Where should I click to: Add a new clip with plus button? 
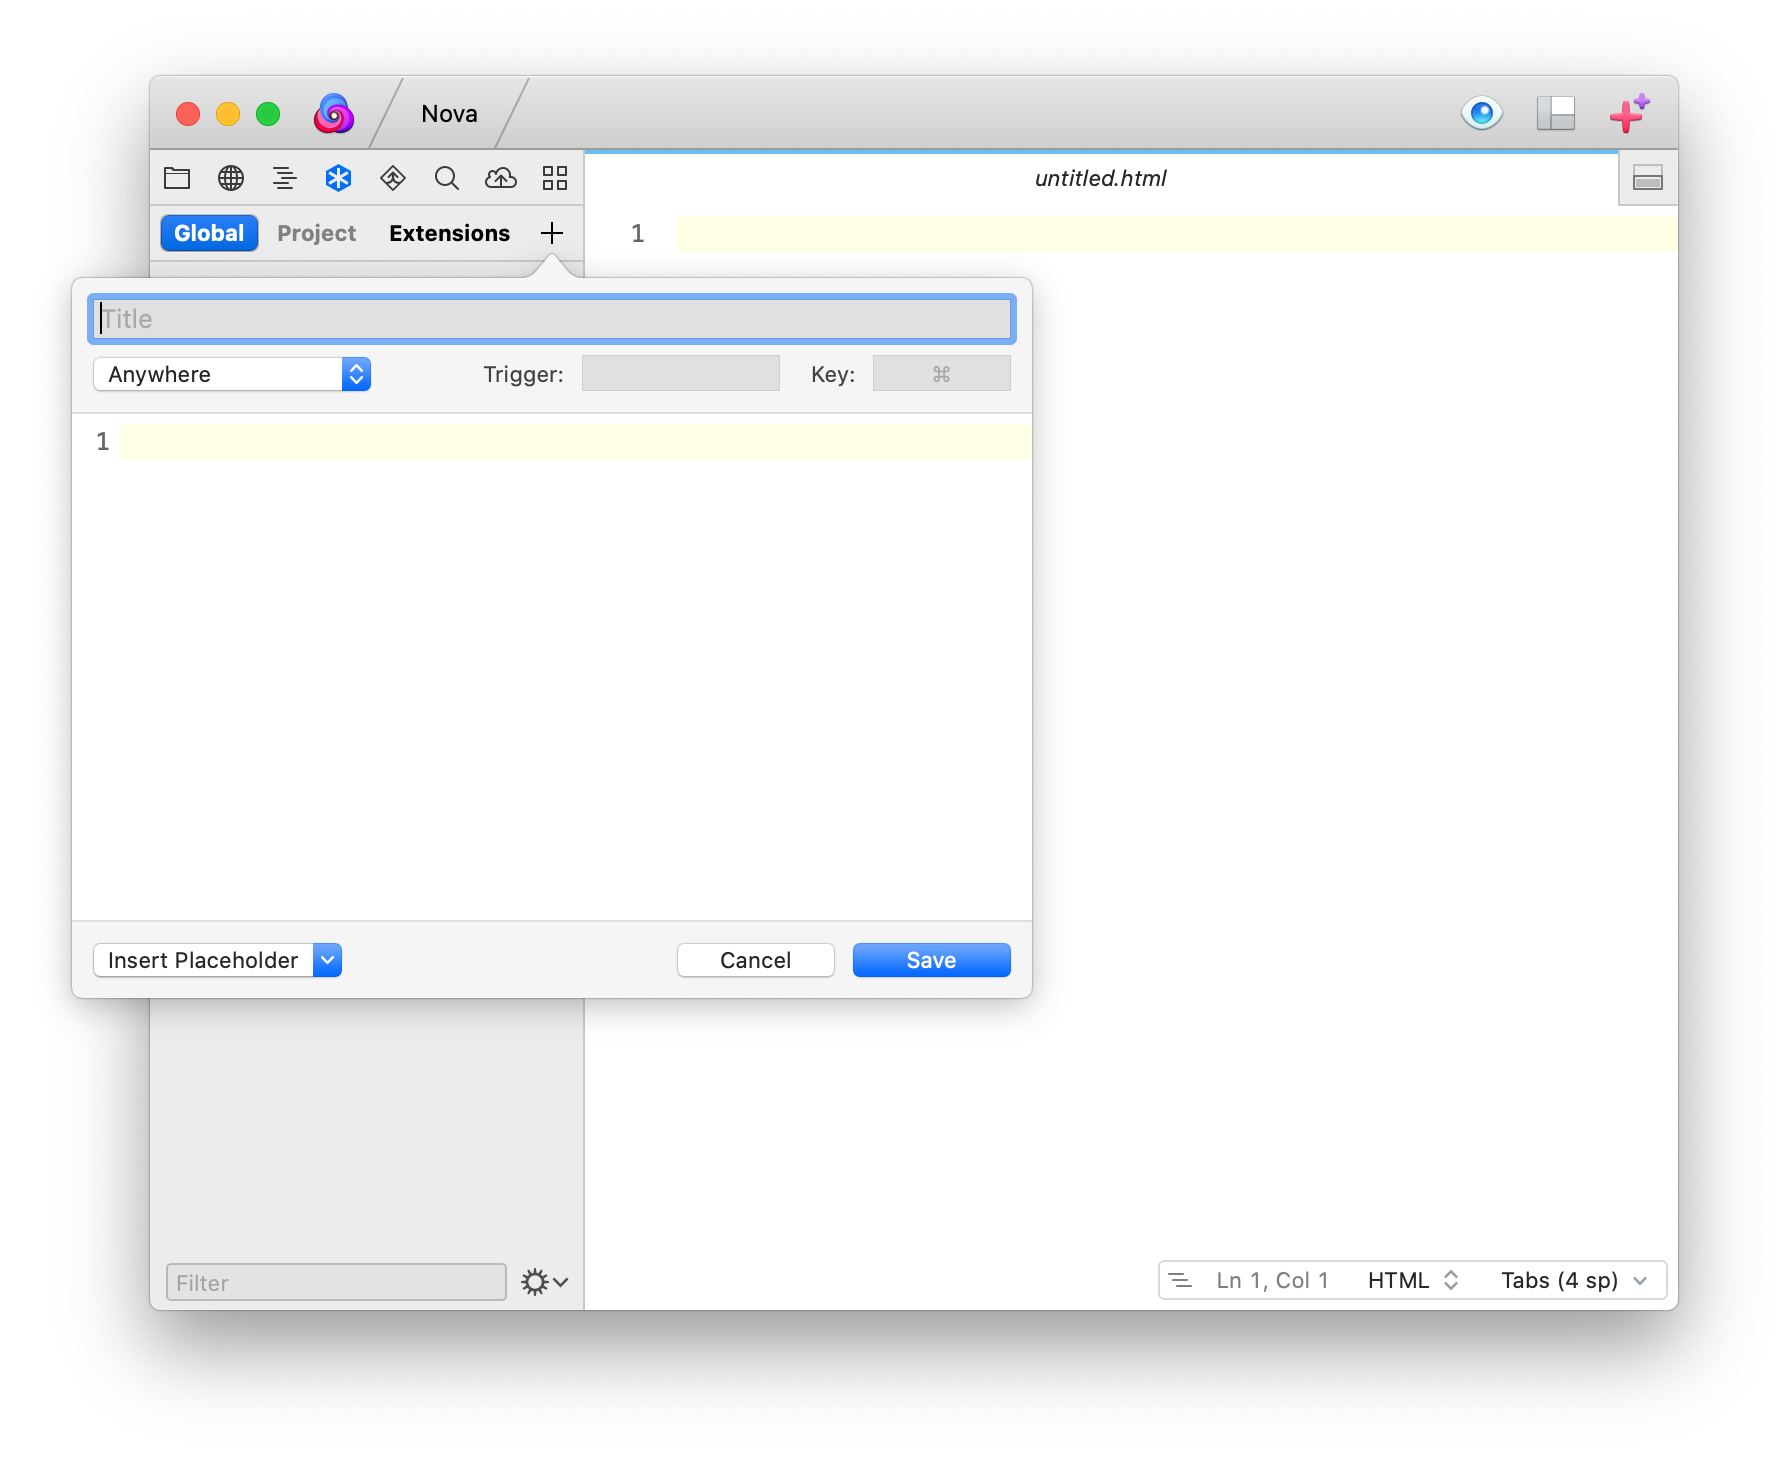(x=552, y=233)
